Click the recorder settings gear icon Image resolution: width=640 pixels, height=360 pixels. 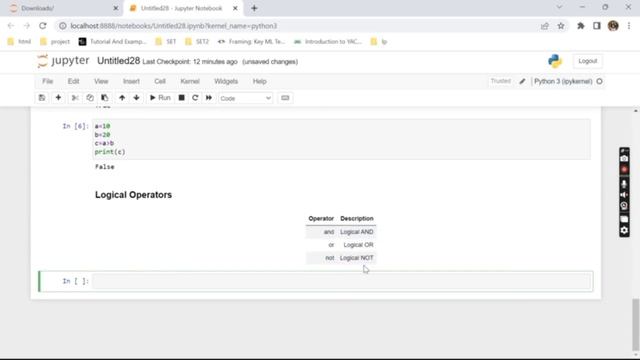coord(624,231)
